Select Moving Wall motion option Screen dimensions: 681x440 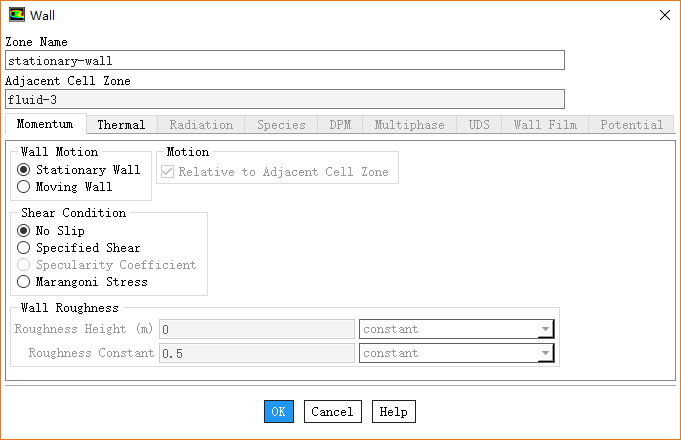coord(24,187)
